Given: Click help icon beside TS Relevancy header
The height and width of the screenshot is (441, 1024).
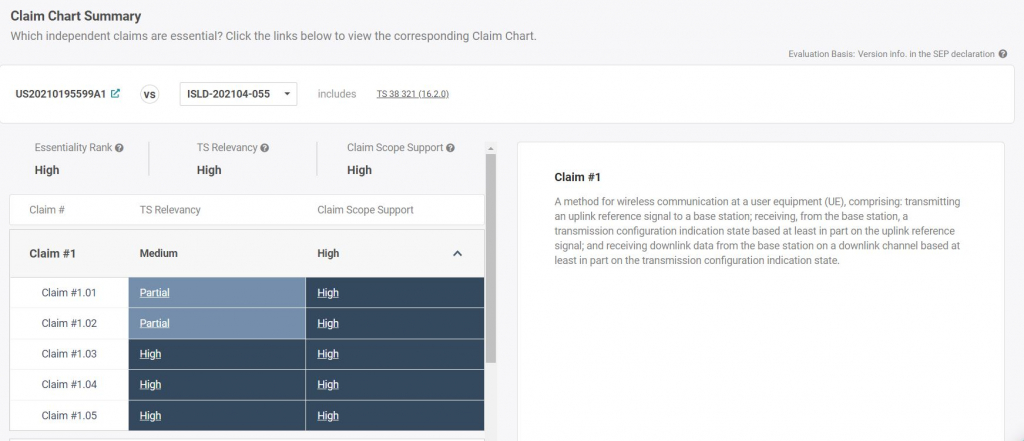Looking at the screenshot, I should coord(265,148).
